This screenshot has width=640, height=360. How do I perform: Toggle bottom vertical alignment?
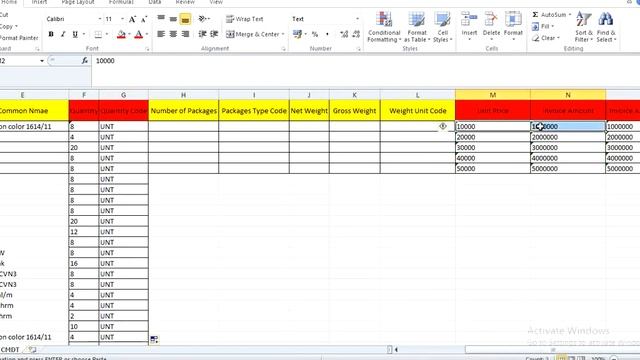[x=185, y=19]
